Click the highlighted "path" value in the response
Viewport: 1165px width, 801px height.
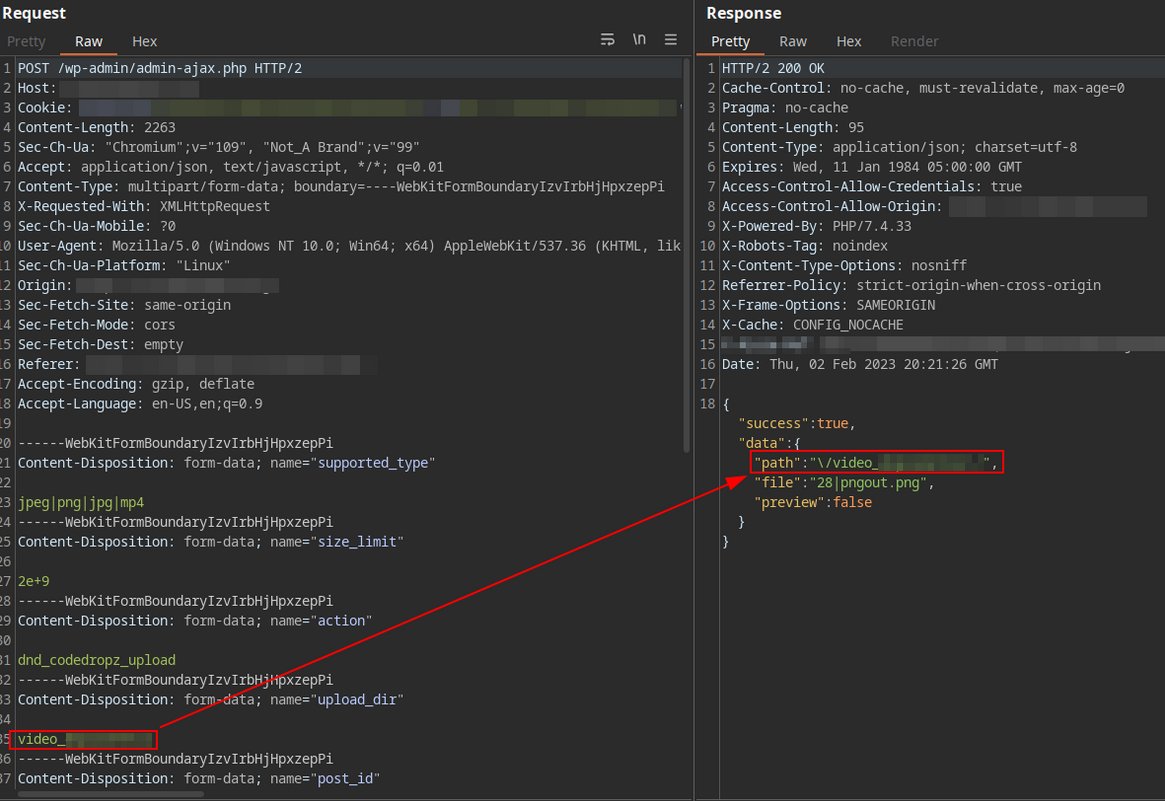pos(875,462)
